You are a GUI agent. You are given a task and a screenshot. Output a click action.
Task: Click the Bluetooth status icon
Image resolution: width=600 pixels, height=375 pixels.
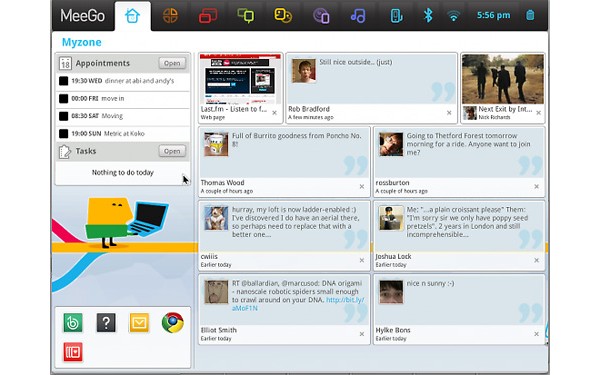tap(428, 15)
